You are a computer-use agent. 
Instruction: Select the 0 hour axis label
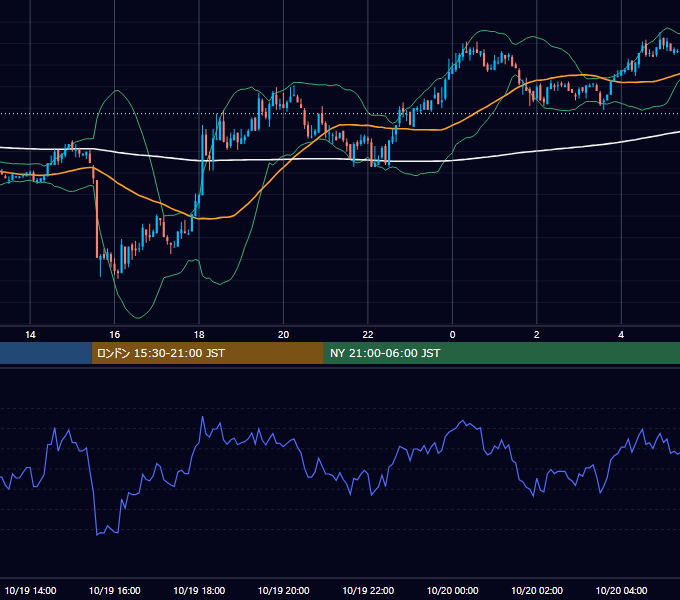pyautogui.click(x=452, y=335)
